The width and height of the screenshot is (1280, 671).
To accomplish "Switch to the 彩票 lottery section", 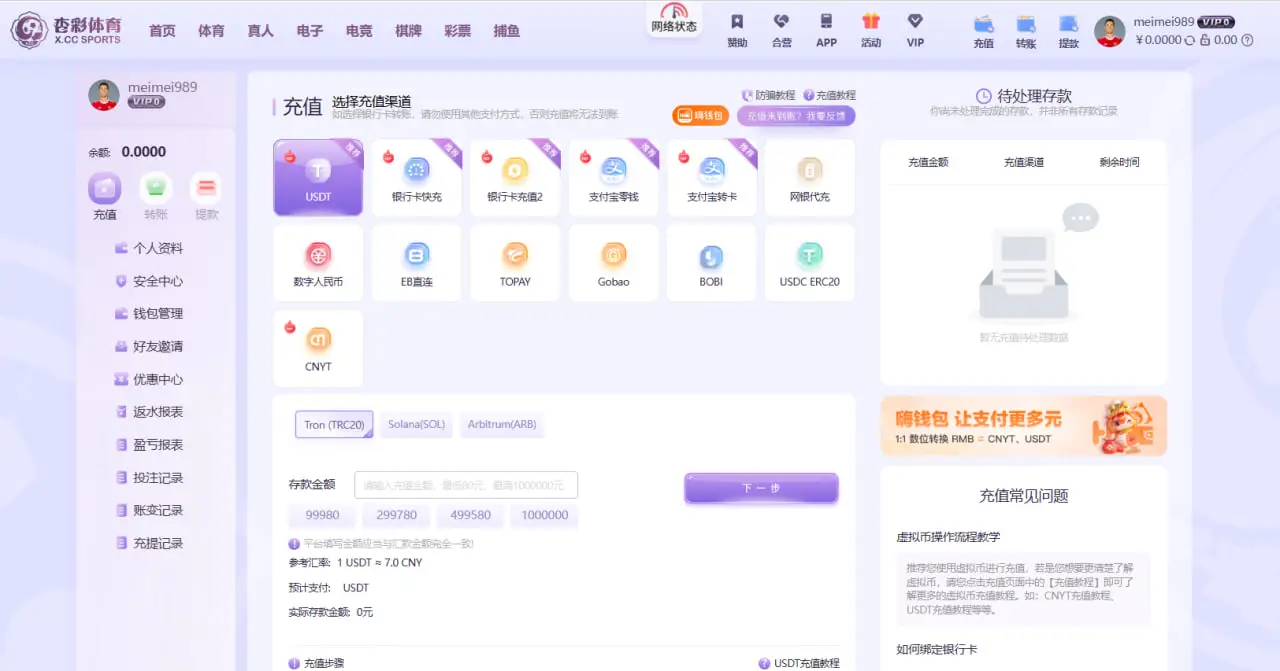I will [457, 30].
